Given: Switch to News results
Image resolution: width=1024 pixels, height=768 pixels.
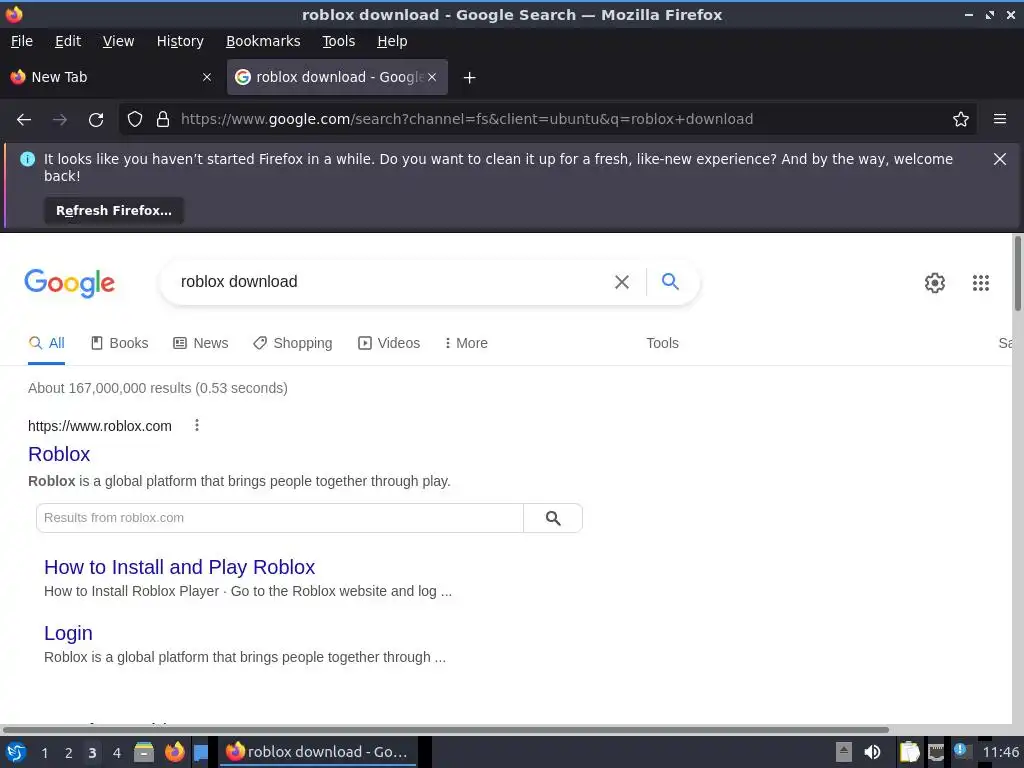Looking at the screenshot, I should pos(200,344).
